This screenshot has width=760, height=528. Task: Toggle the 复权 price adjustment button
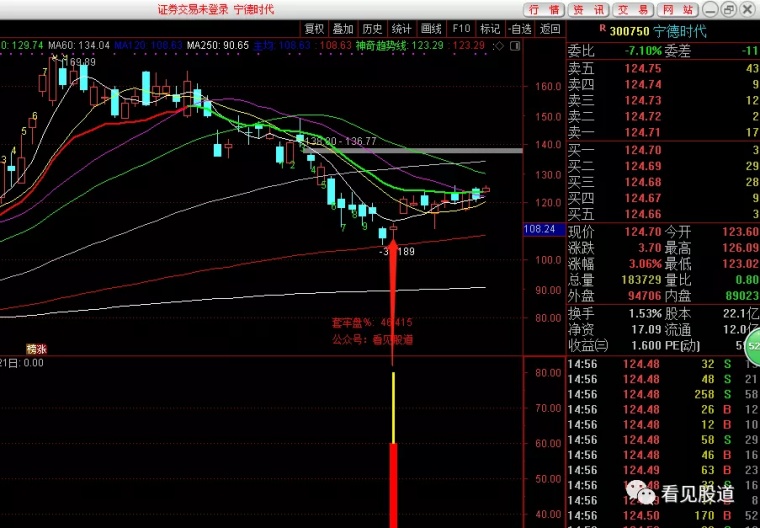click(x=315, y=29)
